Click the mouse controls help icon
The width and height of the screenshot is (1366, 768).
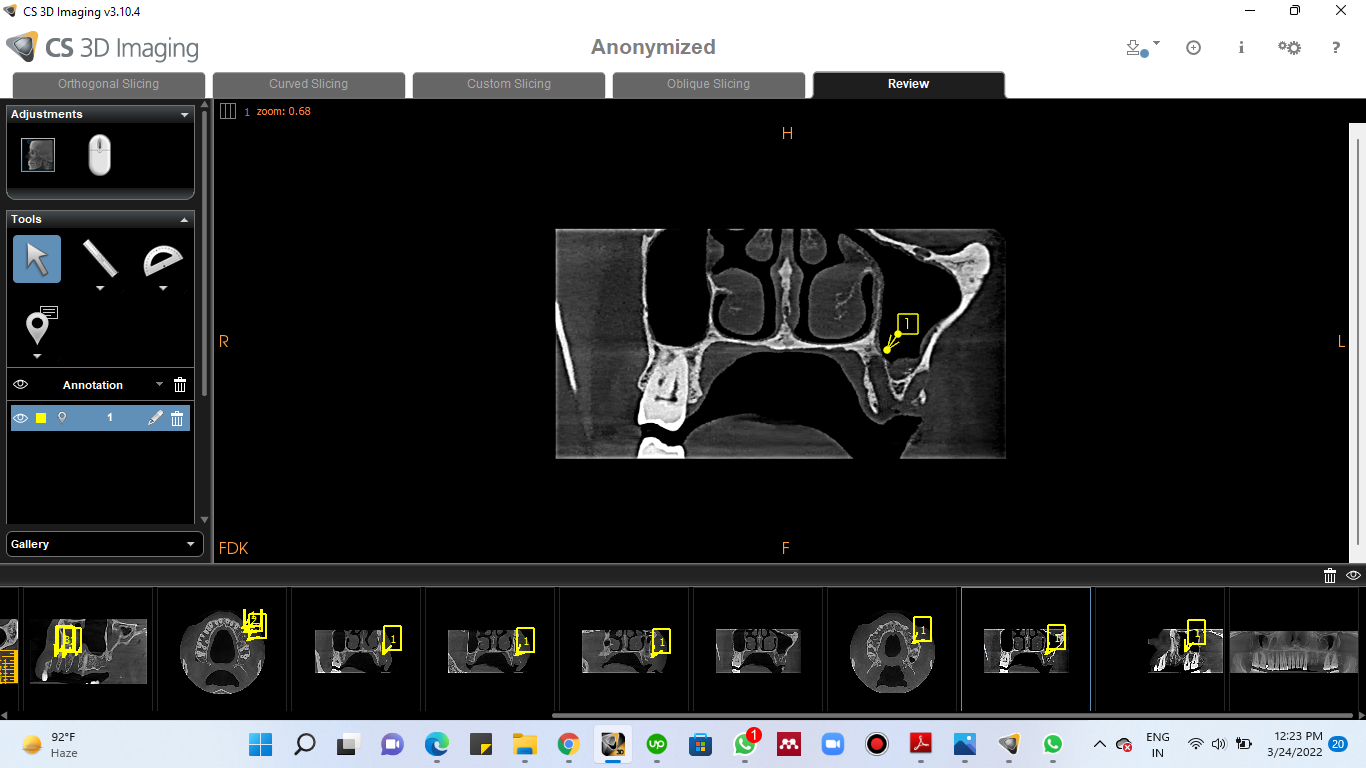pos(99,156)
